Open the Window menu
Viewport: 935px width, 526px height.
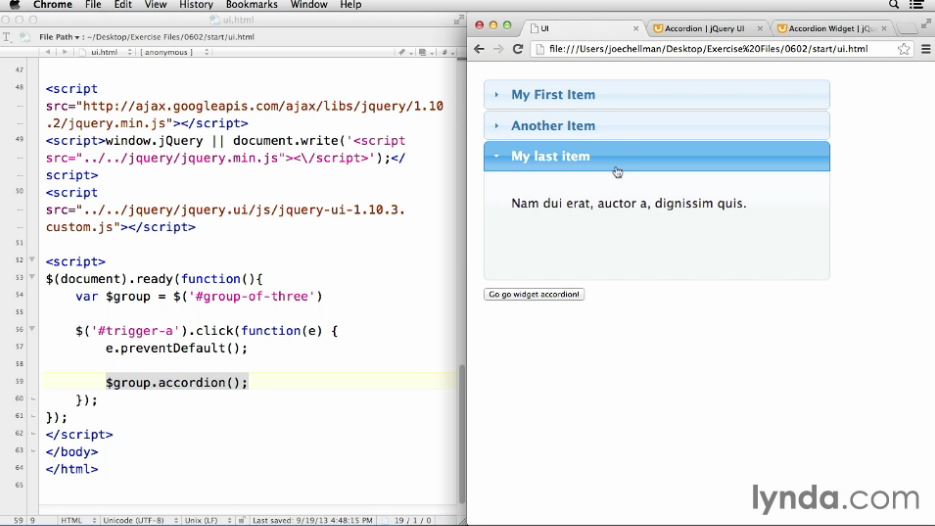pos(309,5)
